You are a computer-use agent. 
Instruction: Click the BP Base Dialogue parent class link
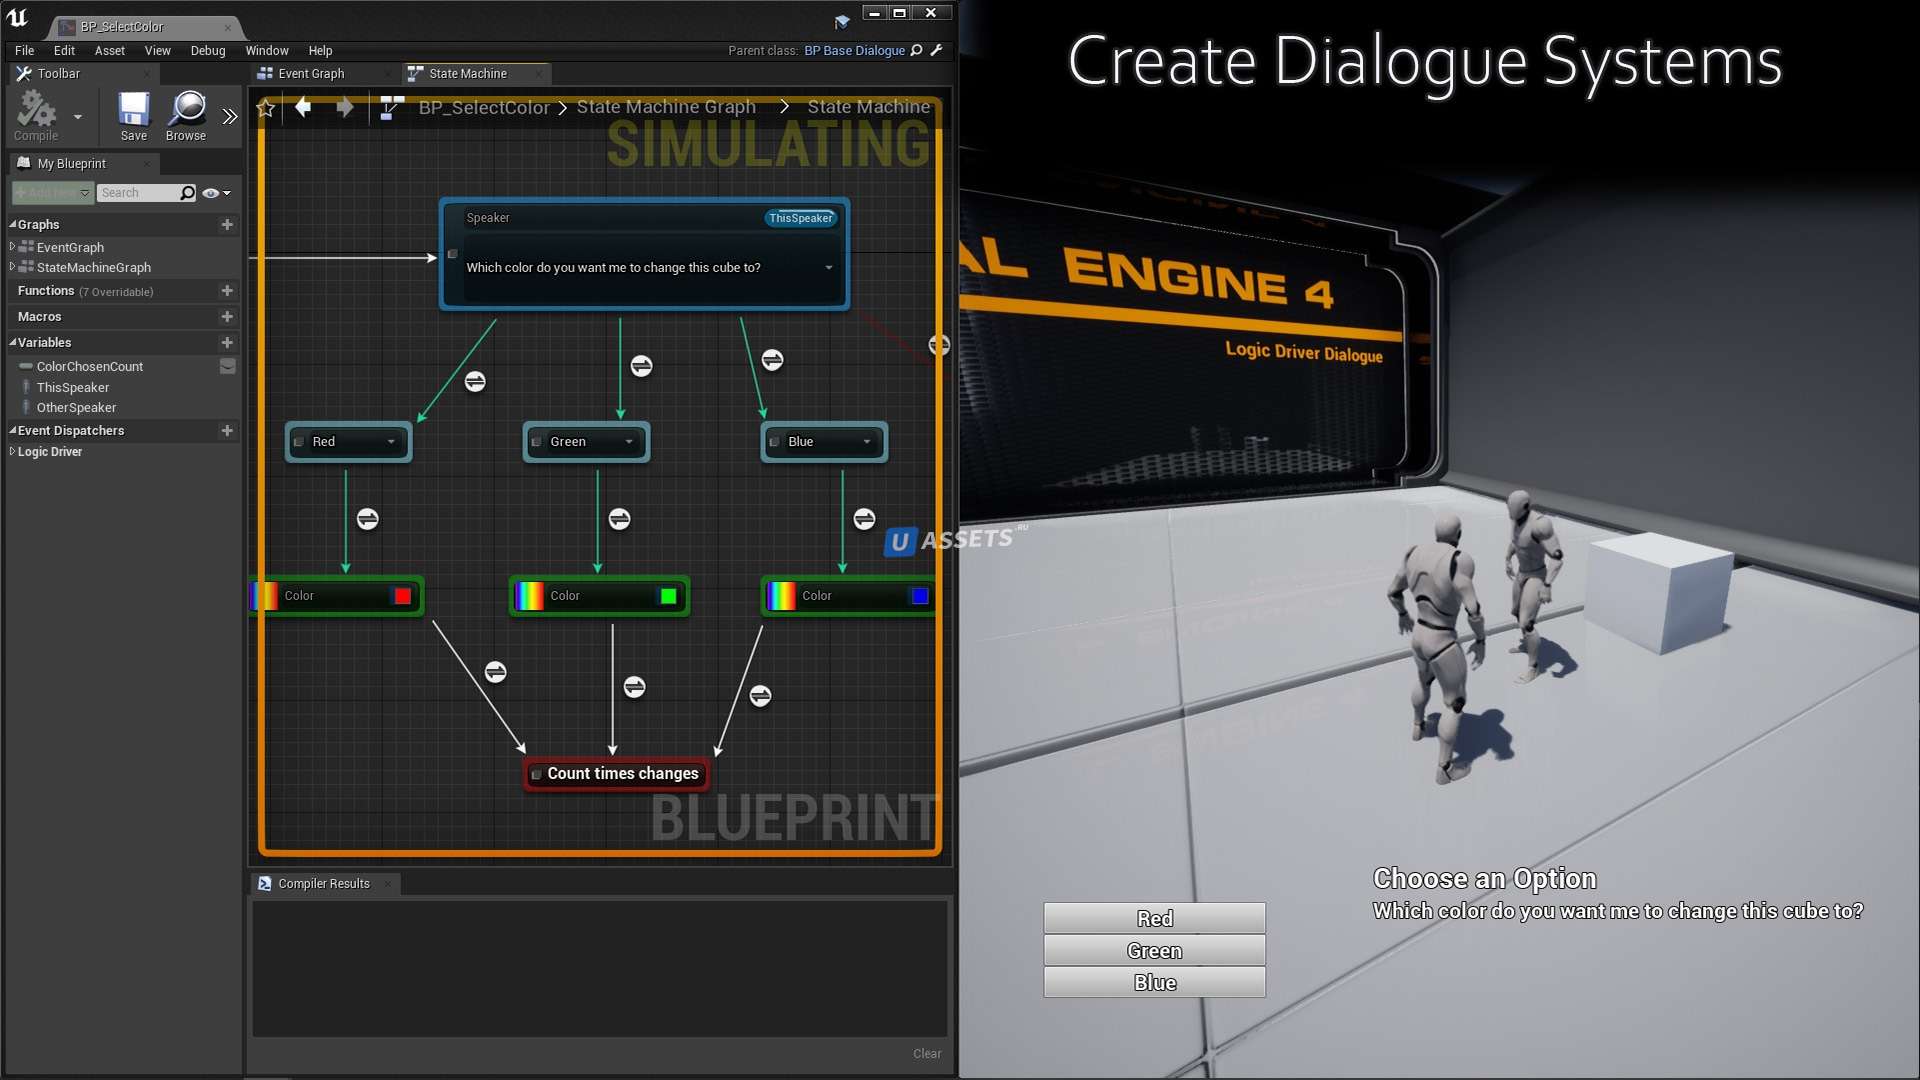point(854,50)
